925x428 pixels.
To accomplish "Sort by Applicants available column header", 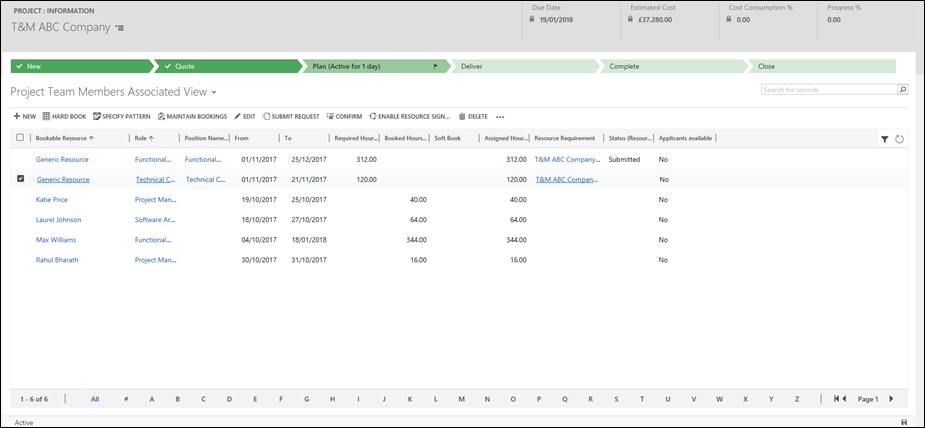I will click(685, 138).
